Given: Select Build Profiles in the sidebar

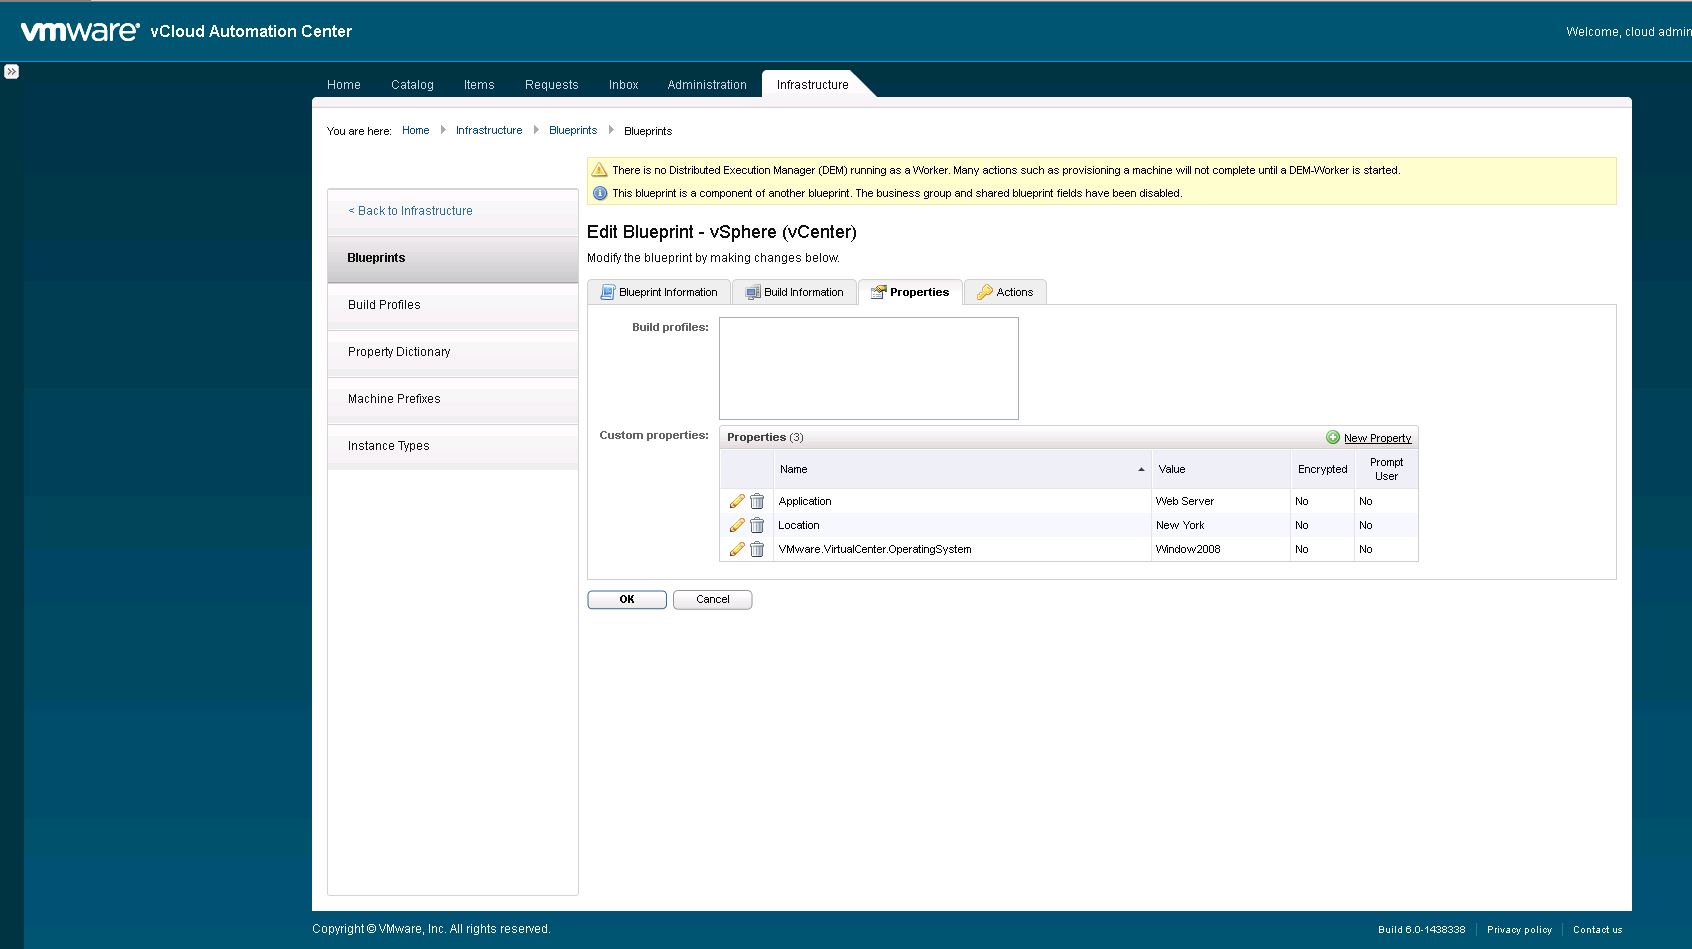Looking at the screenshot, I should [384, 305].
